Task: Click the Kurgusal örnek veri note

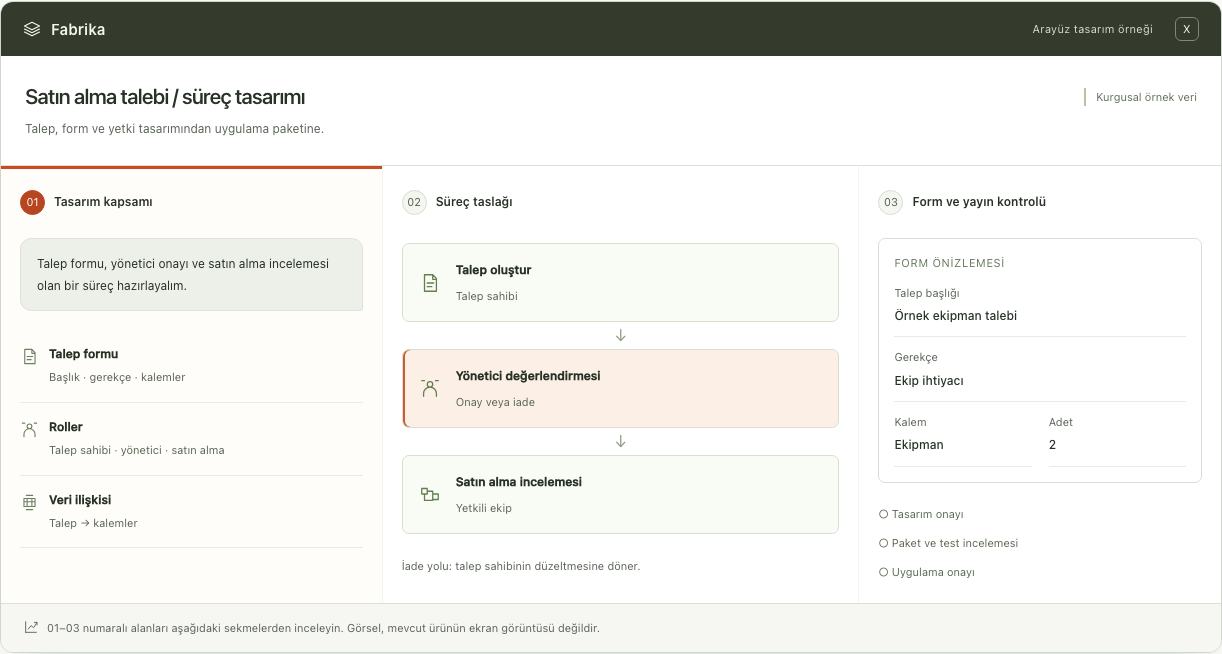Action: pos(1146,97)
